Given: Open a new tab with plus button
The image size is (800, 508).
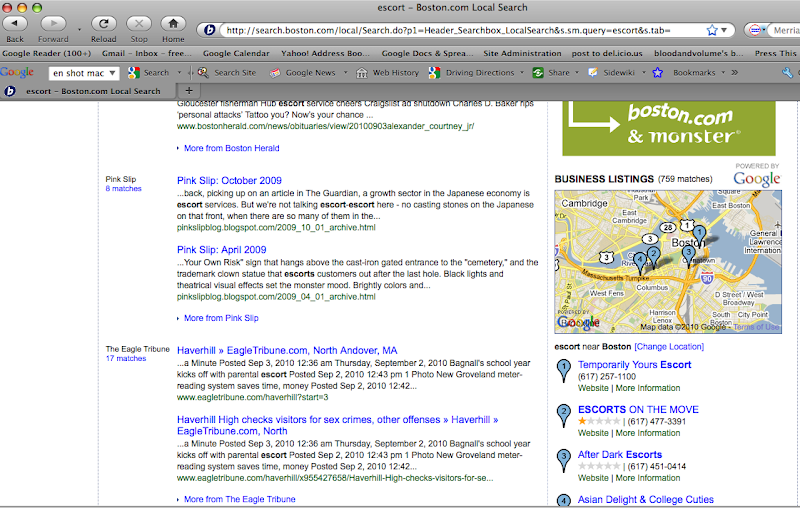Looking at the screenshot, I should point(189,91).
